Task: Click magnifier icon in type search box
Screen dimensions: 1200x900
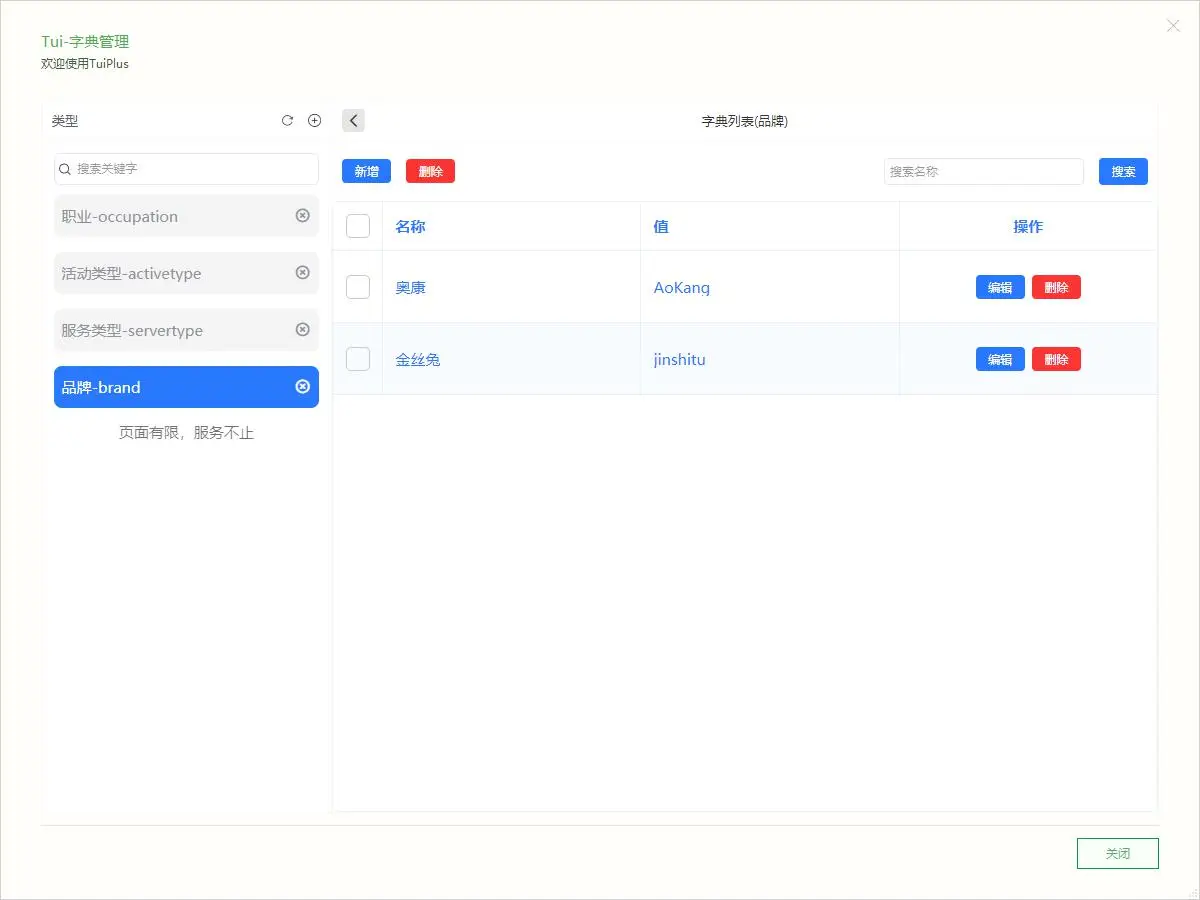Action: click(66, 169)
